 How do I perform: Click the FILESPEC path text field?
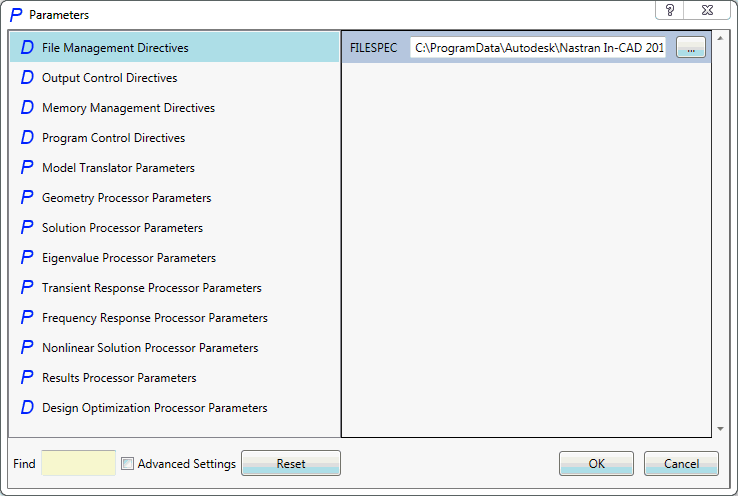pyautogui.click(x=539, y=48)
